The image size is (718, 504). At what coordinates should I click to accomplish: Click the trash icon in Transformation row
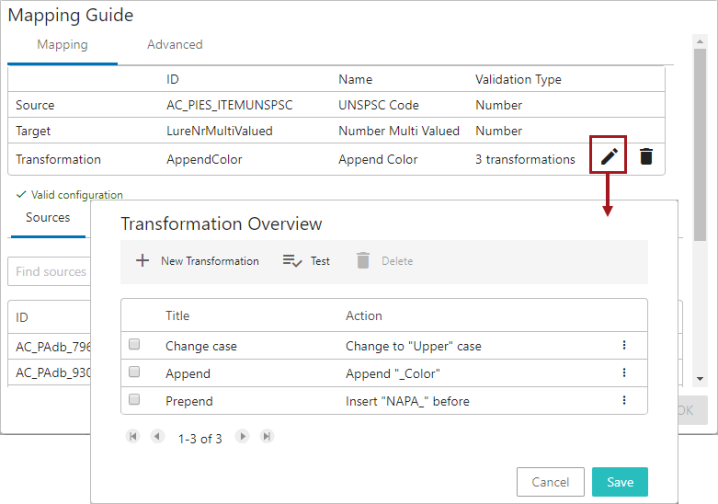point(646,156)
